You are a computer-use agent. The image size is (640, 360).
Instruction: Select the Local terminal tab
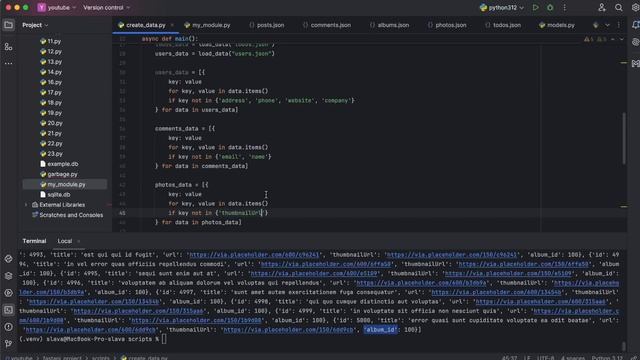pos(64,241)
